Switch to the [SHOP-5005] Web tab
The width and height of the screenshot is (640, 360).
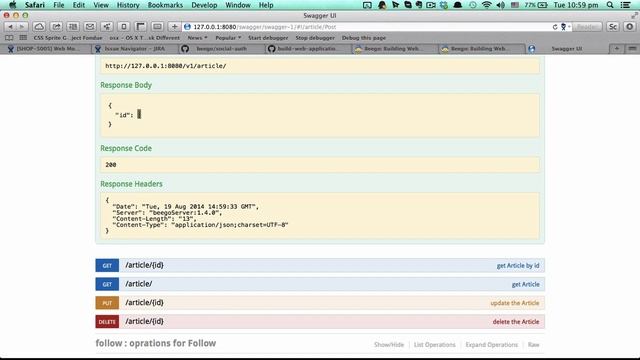[x=46, y=49]
